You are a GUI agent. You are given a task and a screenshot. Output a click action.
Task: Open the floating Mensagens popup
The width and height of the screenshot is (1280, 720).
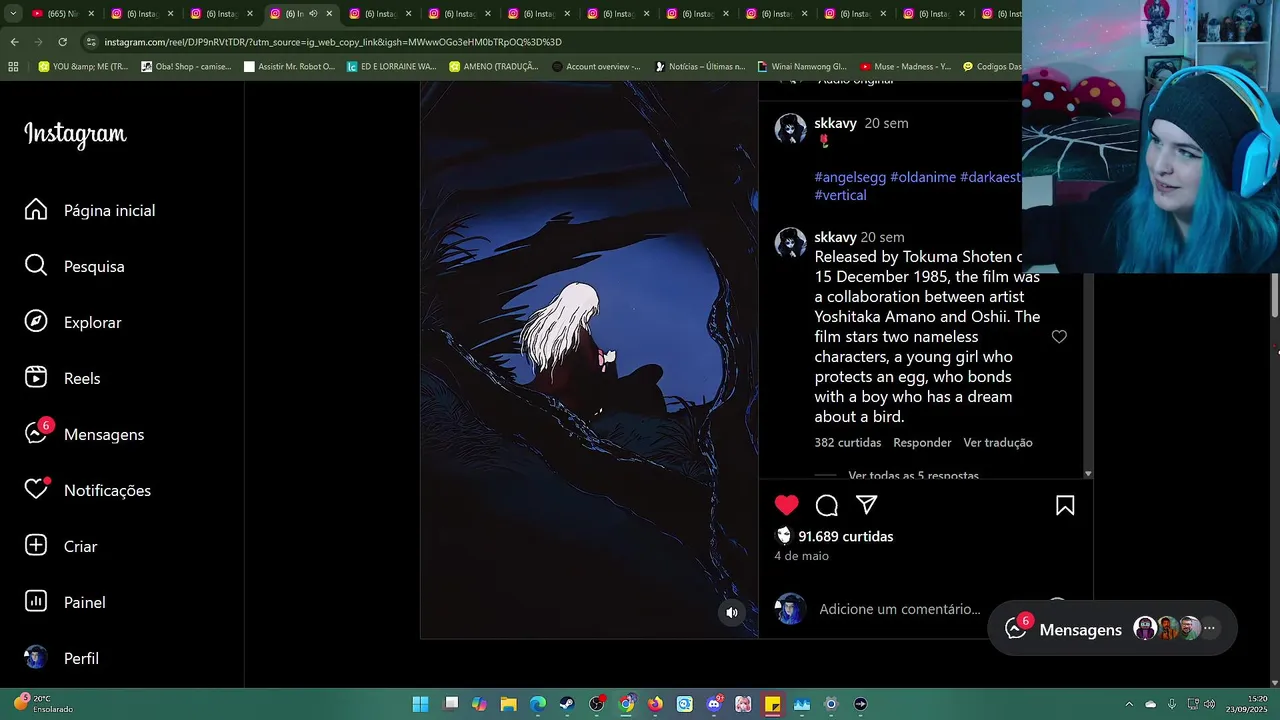(x=1112, y=629)
